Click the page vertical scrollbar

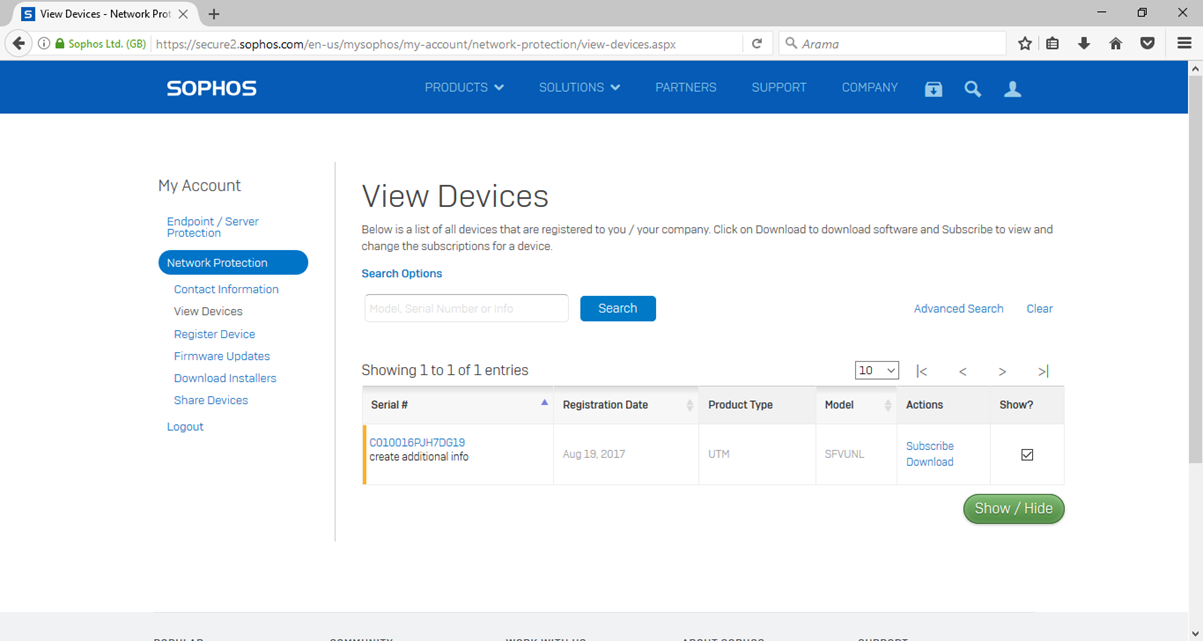pos(1195,270)
